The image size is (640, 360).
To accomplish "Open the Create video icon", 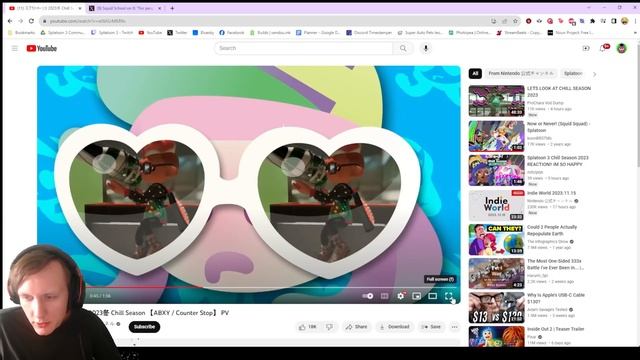I will (586, 48).
